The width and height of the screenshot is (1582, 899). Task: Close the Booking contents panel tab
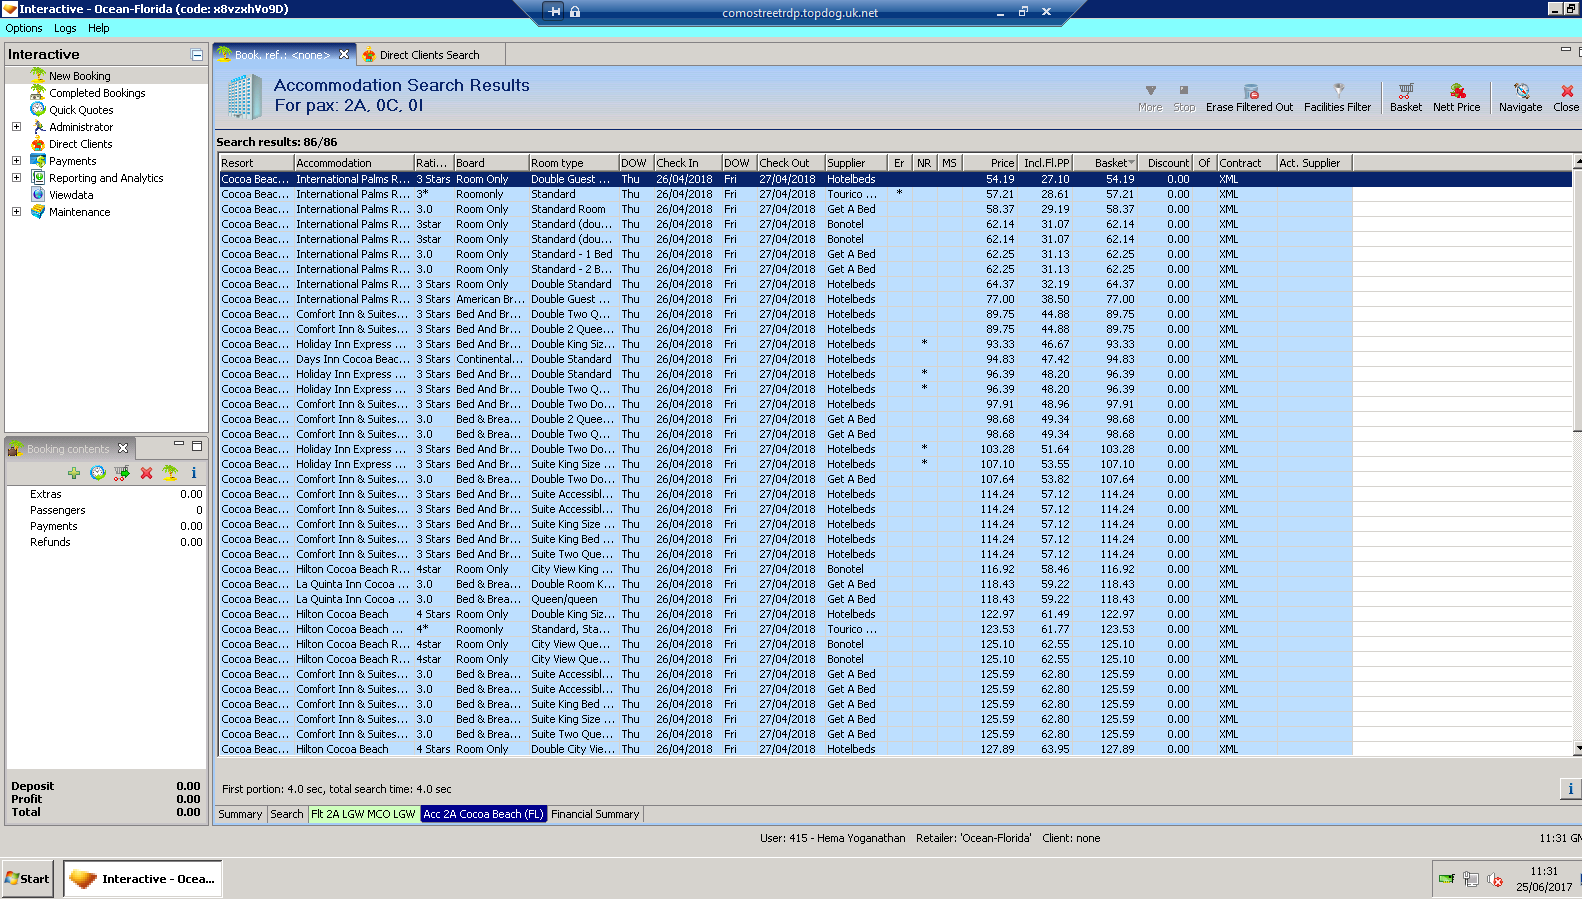123,448
